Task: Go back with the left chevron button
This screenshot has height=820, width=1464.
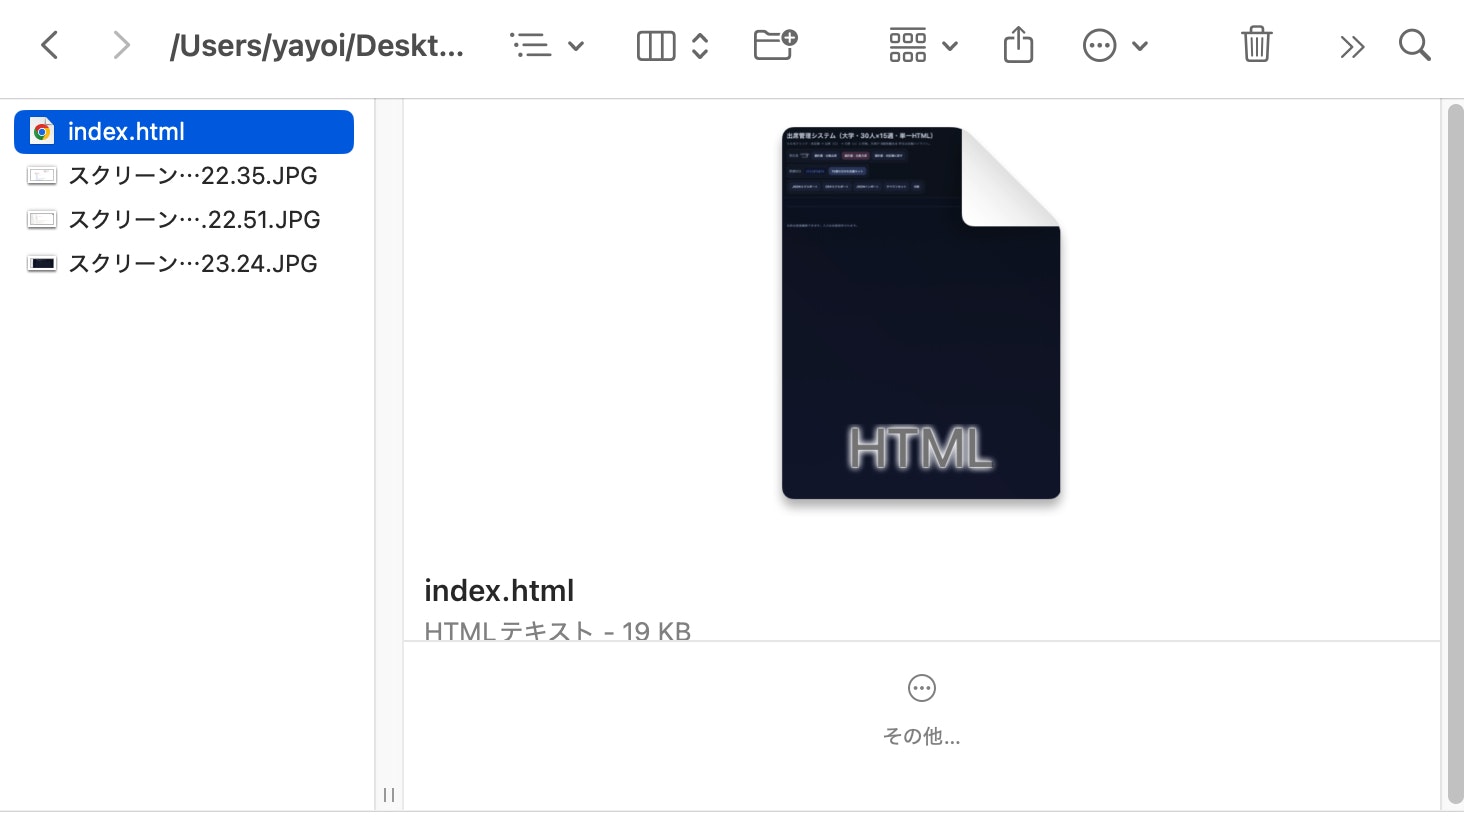Action: [49, 45]
